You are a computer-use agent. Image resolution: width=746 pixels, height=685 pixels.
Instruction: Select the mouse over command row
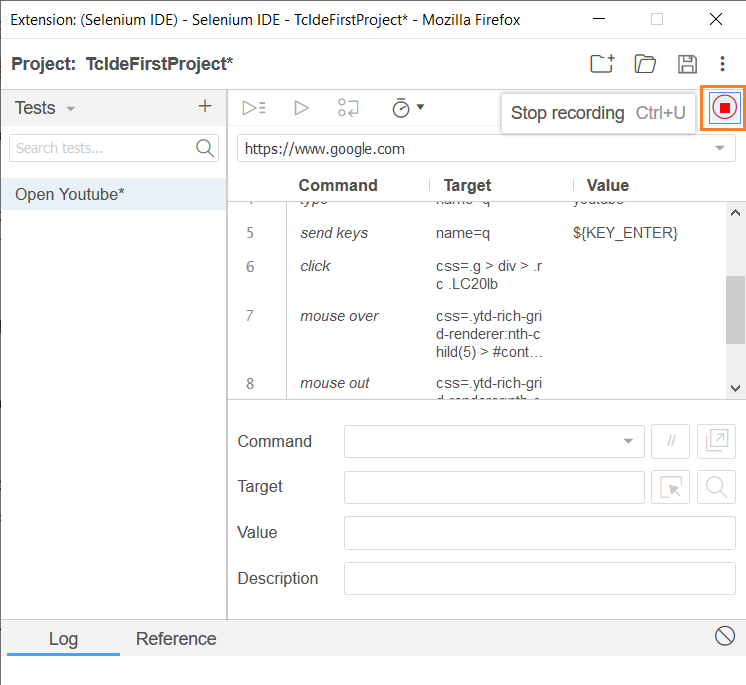pyautogui.click(x=477, y=334)
